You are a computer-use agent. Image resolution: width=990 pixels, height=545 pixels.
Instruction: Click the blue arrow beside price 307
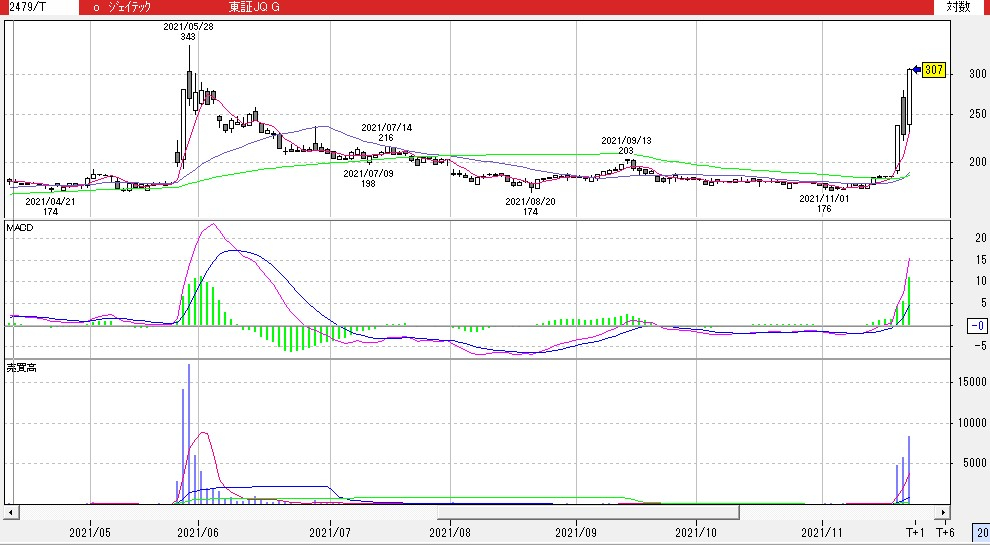tap(915, 70)
